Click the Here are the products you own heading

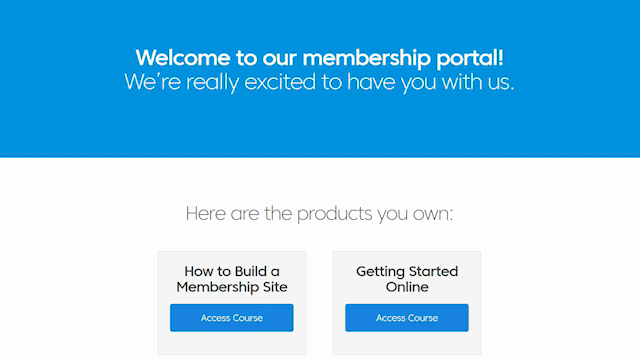[x=319, y=213]
